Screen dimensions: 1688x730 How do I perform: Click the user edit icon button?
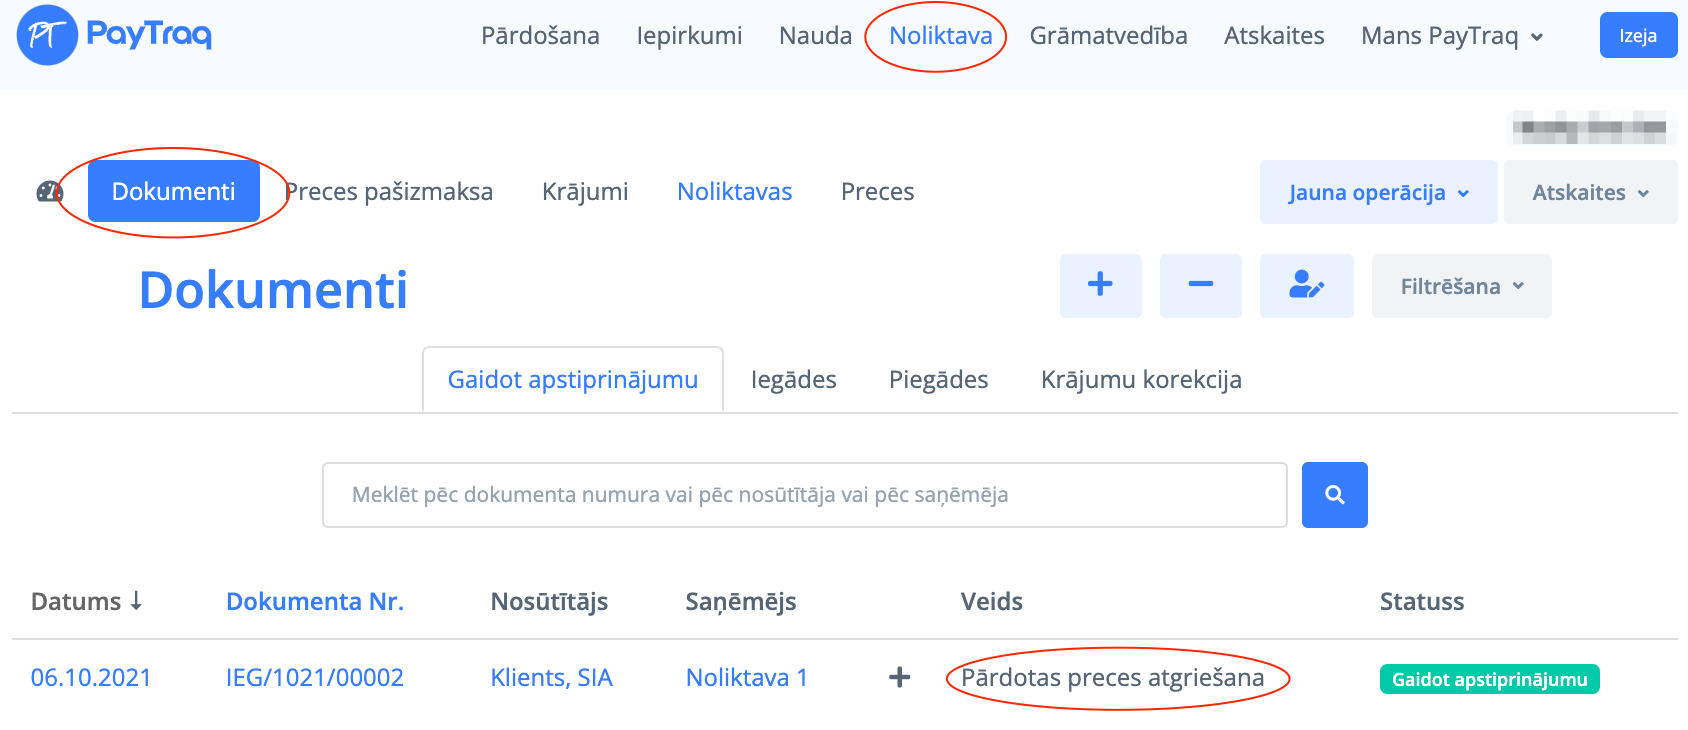pyautogui.click(x=1306, y=286)
